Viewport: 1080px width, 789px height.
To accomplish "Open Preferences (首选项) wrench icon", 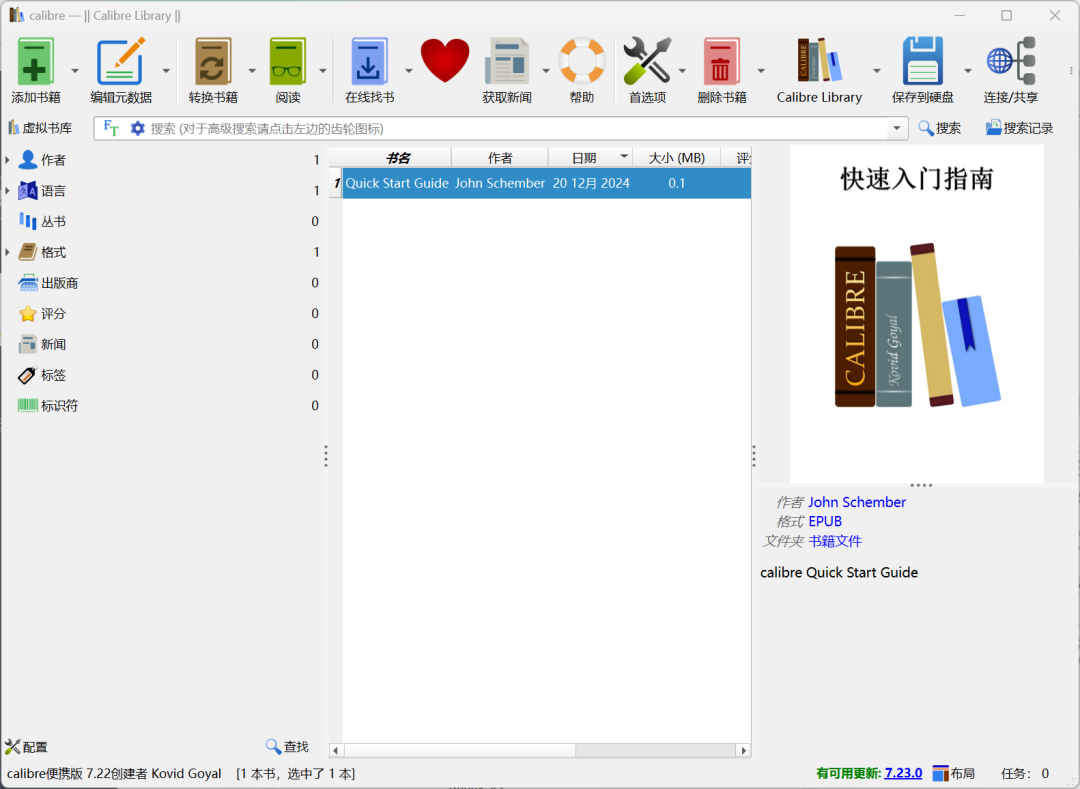I will pyautogui.click(x=647, y=63).
